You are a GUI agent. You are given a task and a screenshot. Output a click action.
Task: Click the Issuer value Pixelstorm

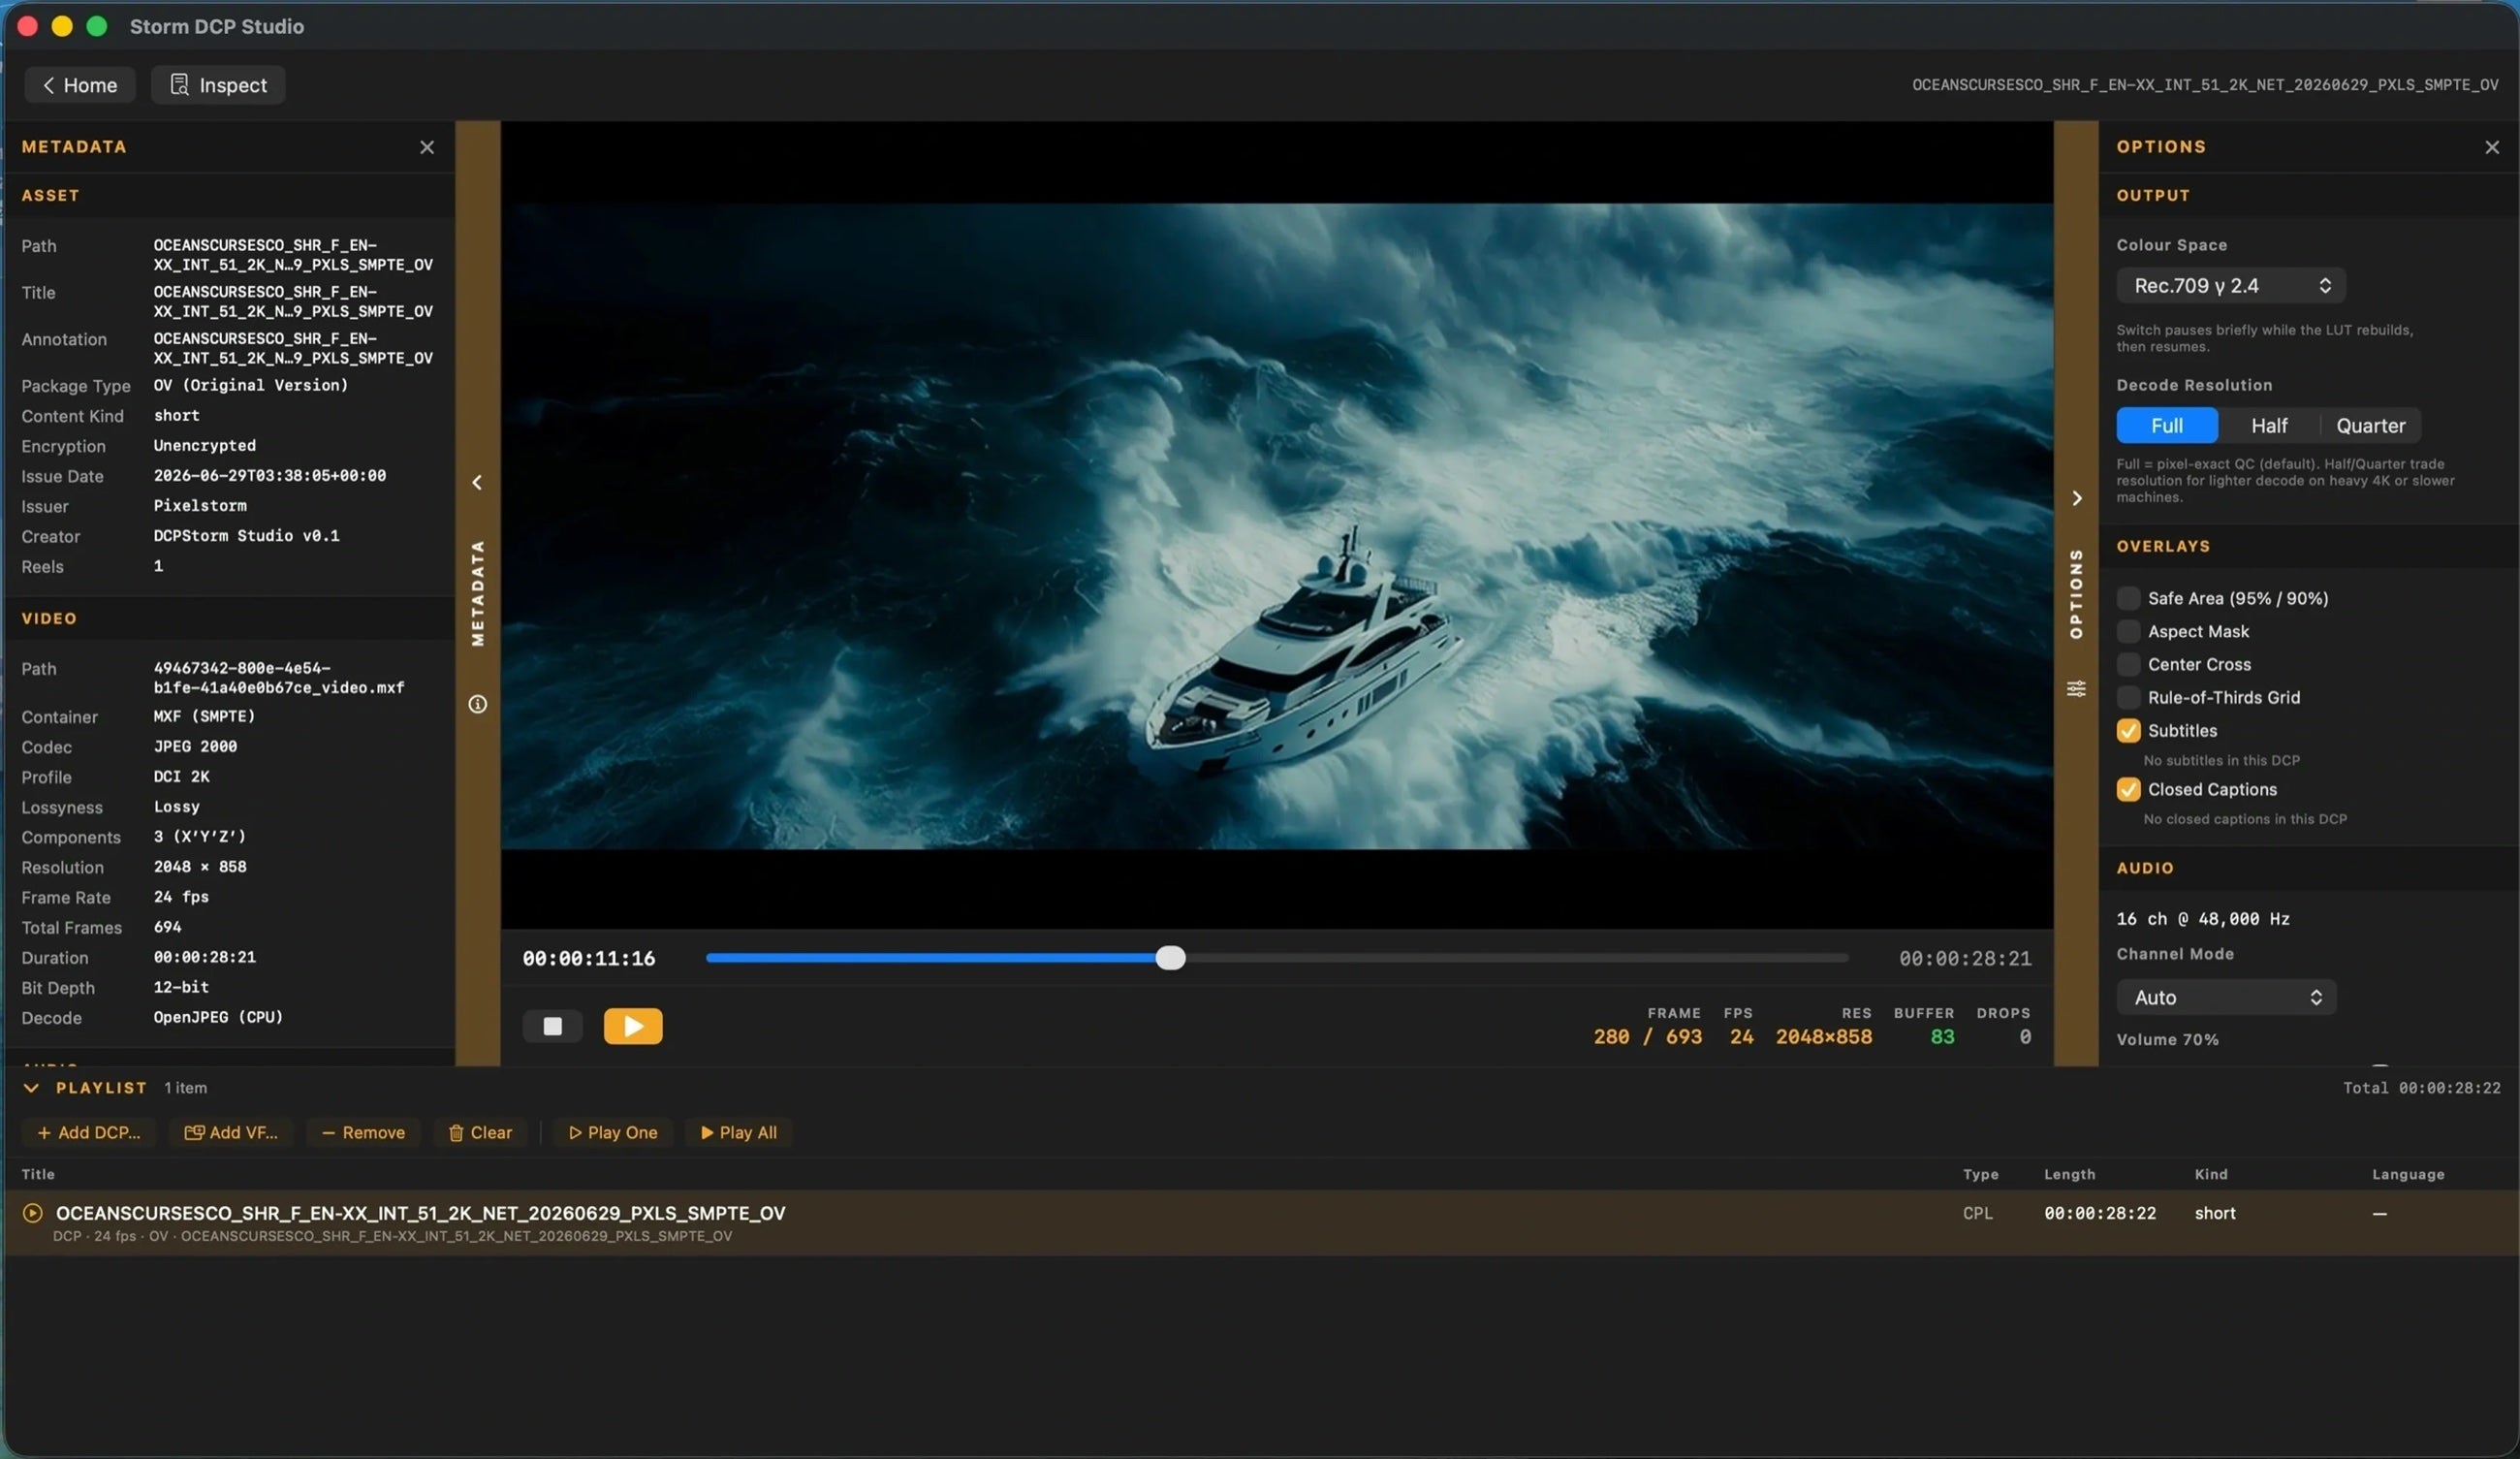tap(200, 506)
